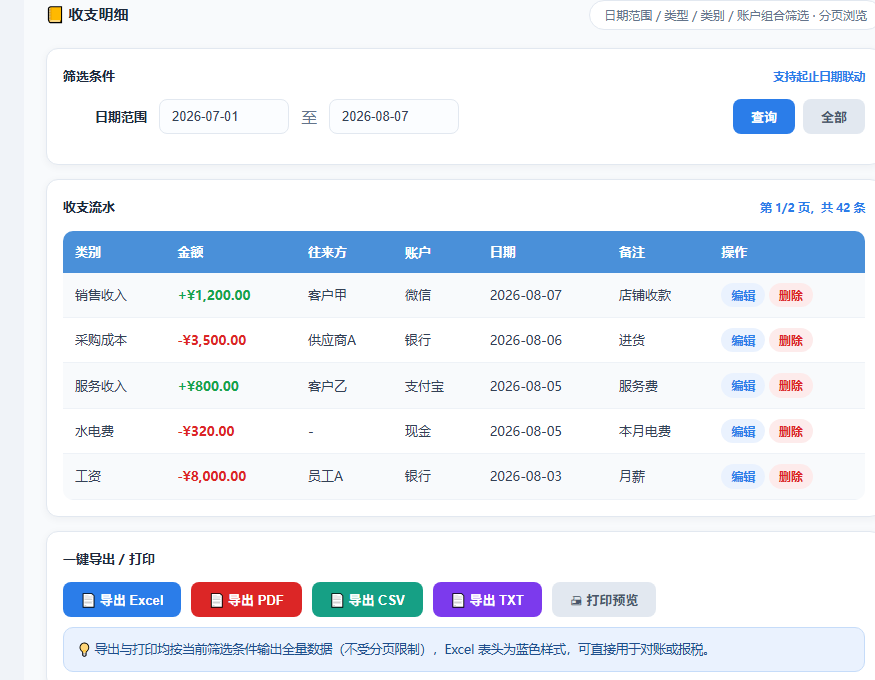
Task: Select the amount -¥8,000.00
Action: tap(212, 476)
